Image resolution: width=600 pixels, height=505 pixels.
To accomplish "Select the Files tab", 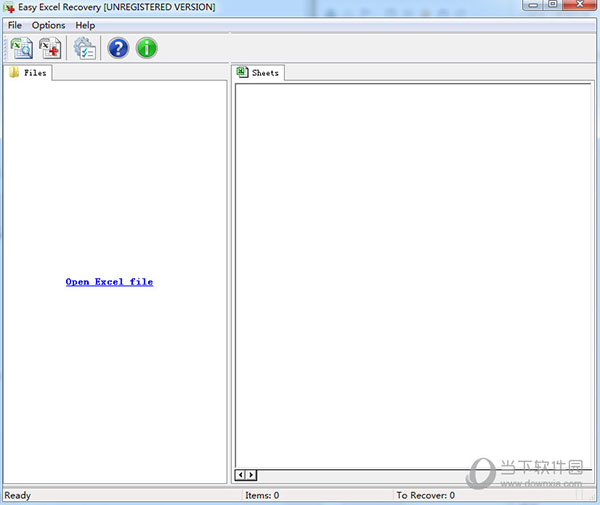I will pyautogui.click(x=28, y=73).
